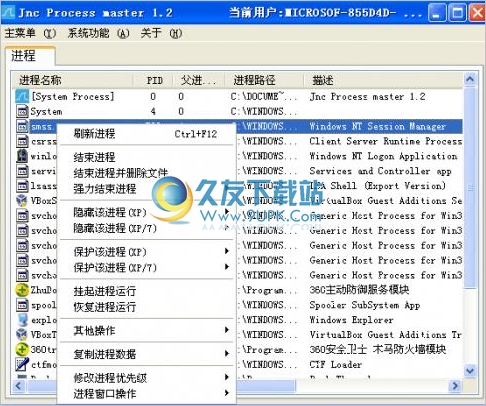Viewport: 486px width, 406px height.
Task: Click the [System Process] row icon
Action: (22, 96)
